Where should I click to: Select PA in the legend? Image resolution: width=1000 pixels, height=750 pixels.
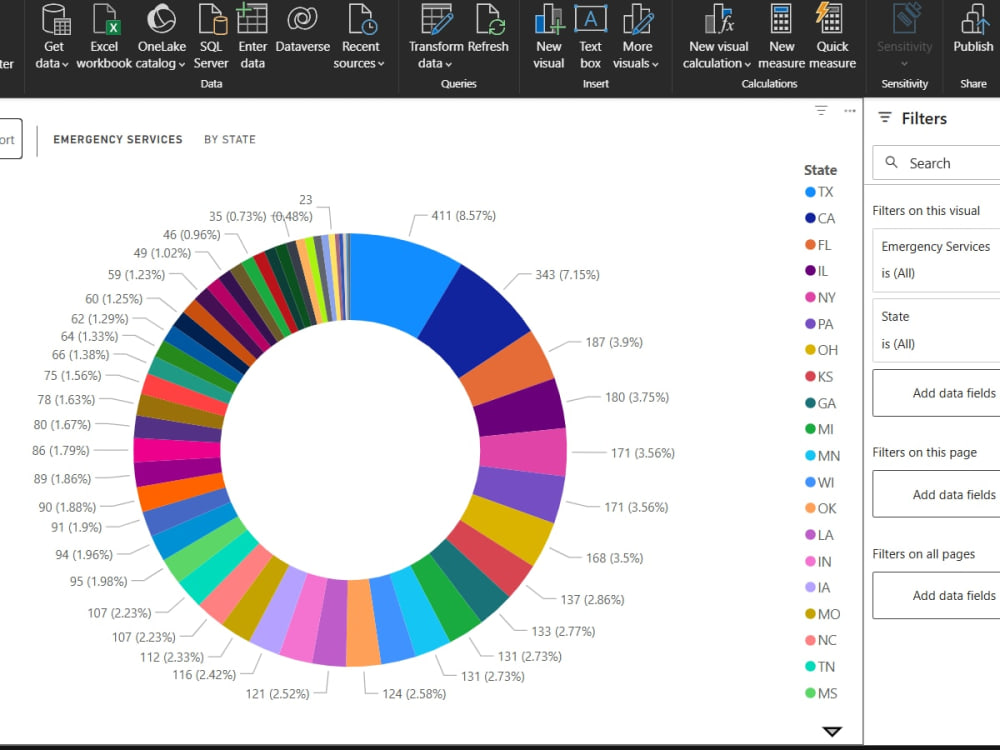pyautogui.click(x=820, y=324)
